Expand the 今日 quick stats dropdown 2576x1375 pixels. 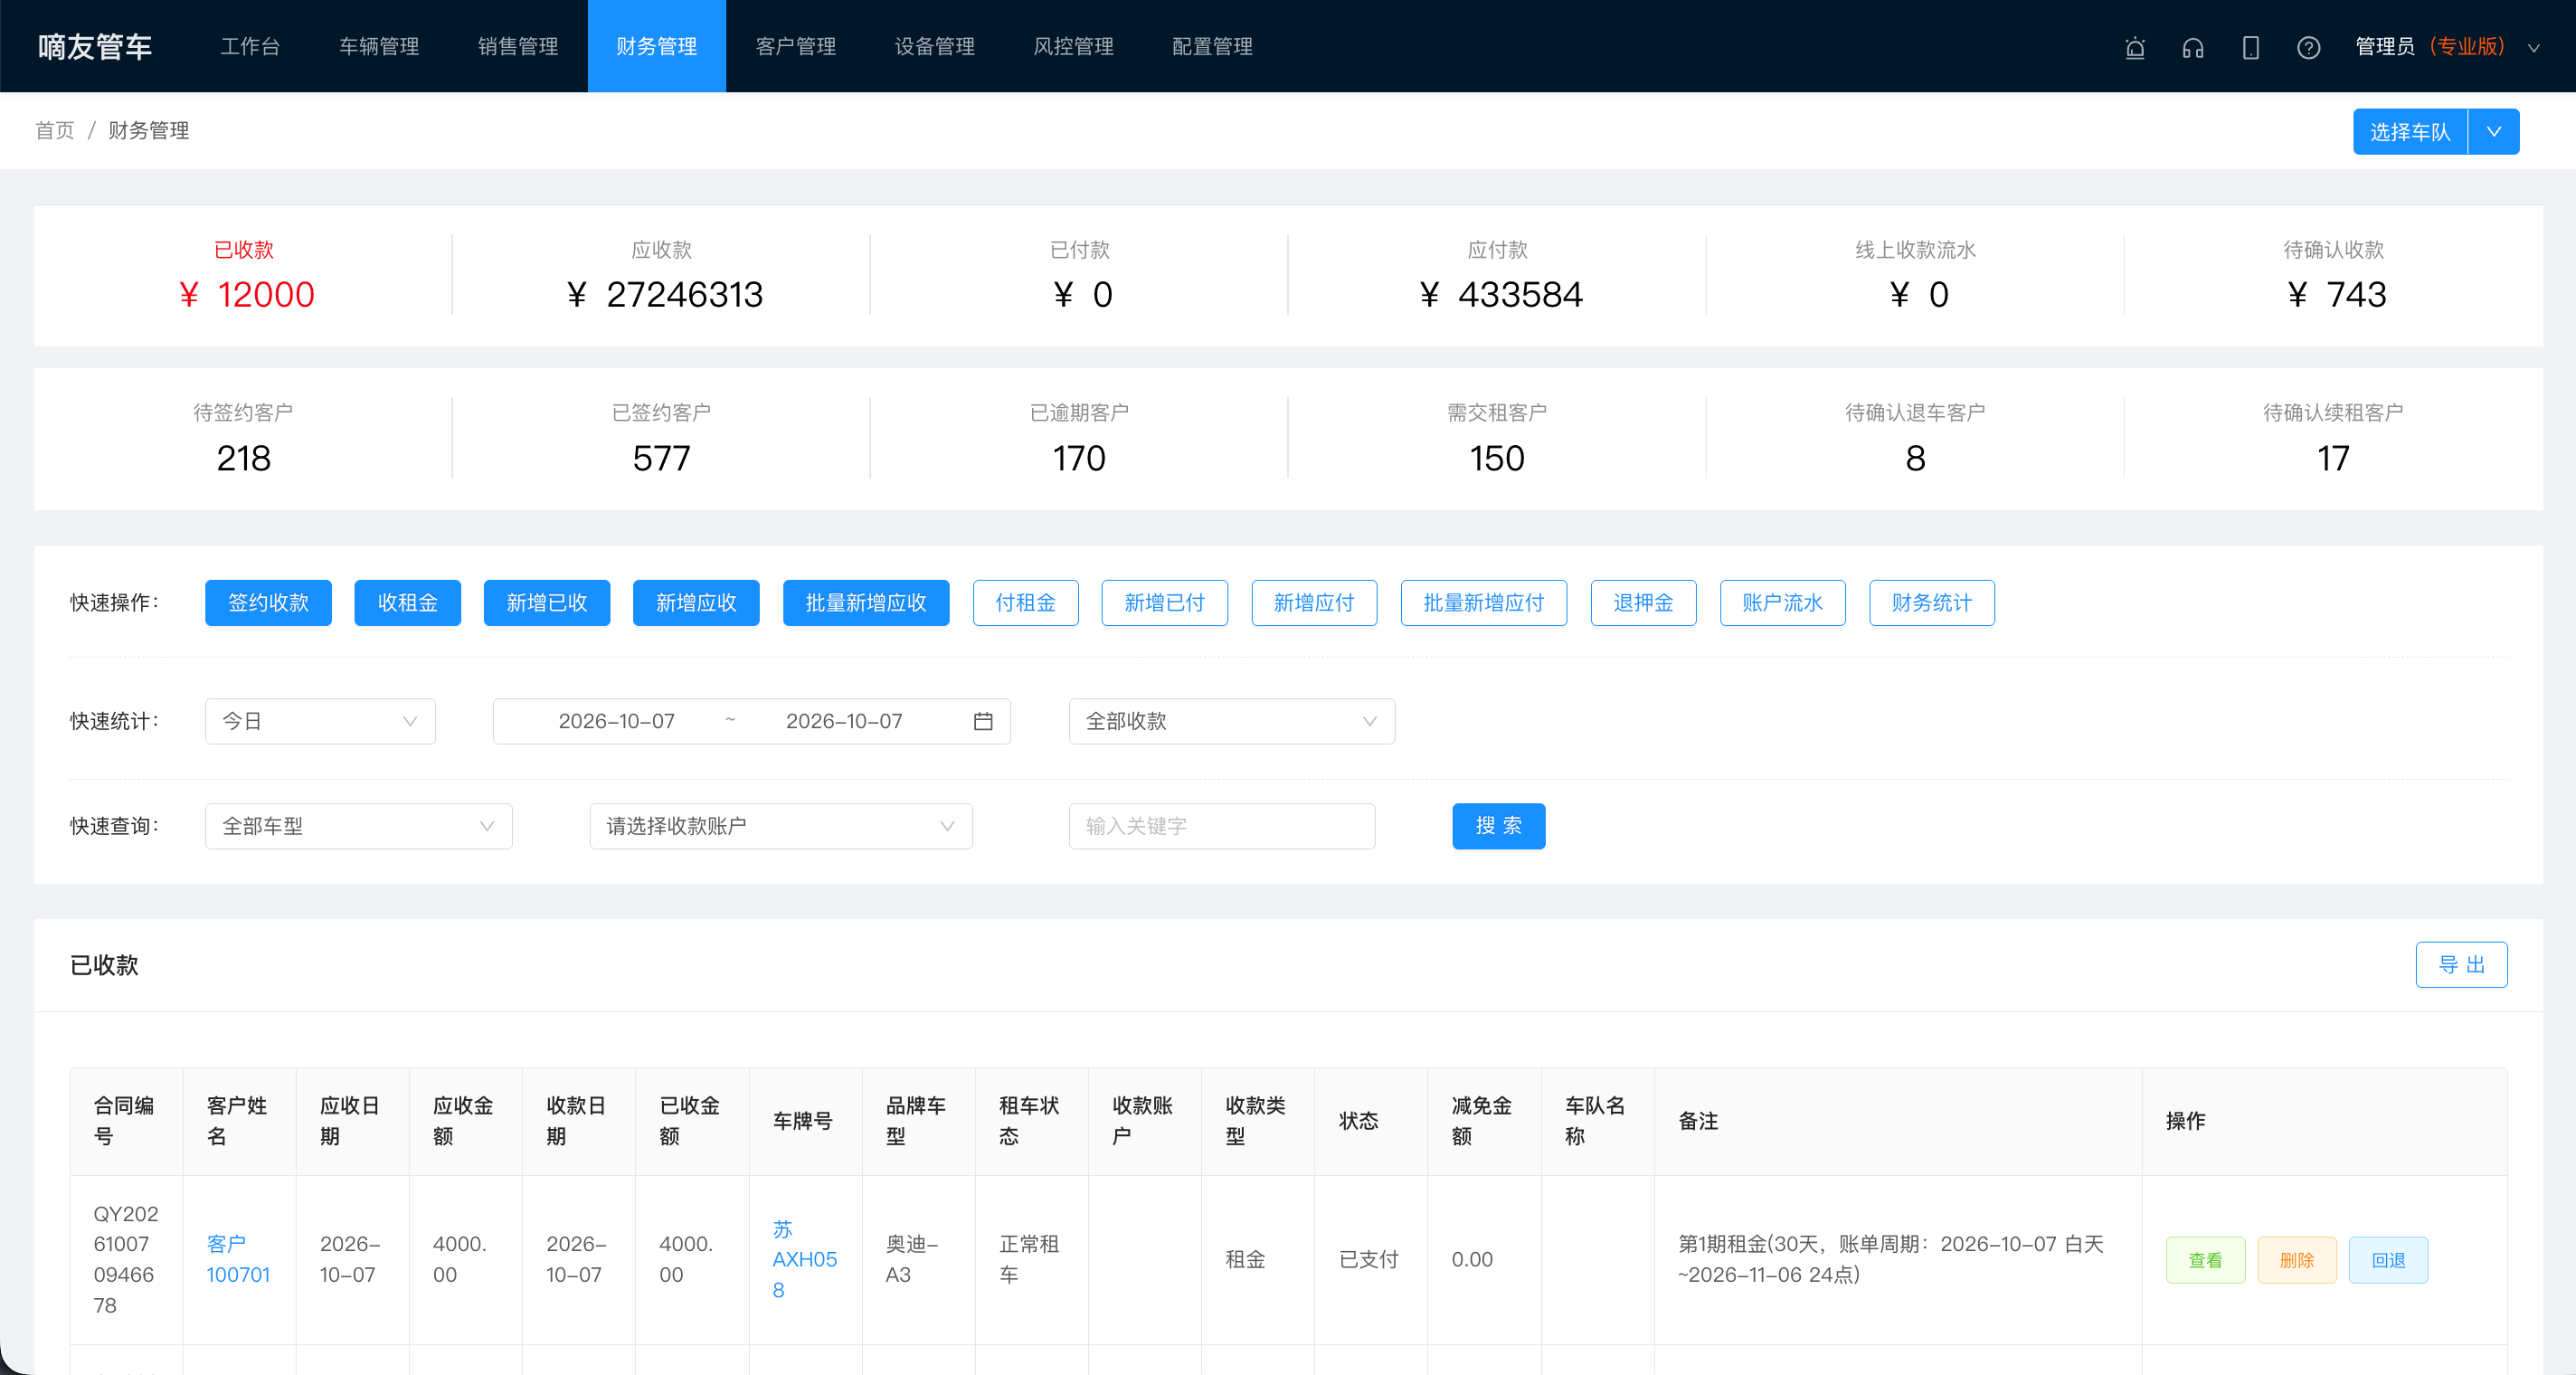320,721
